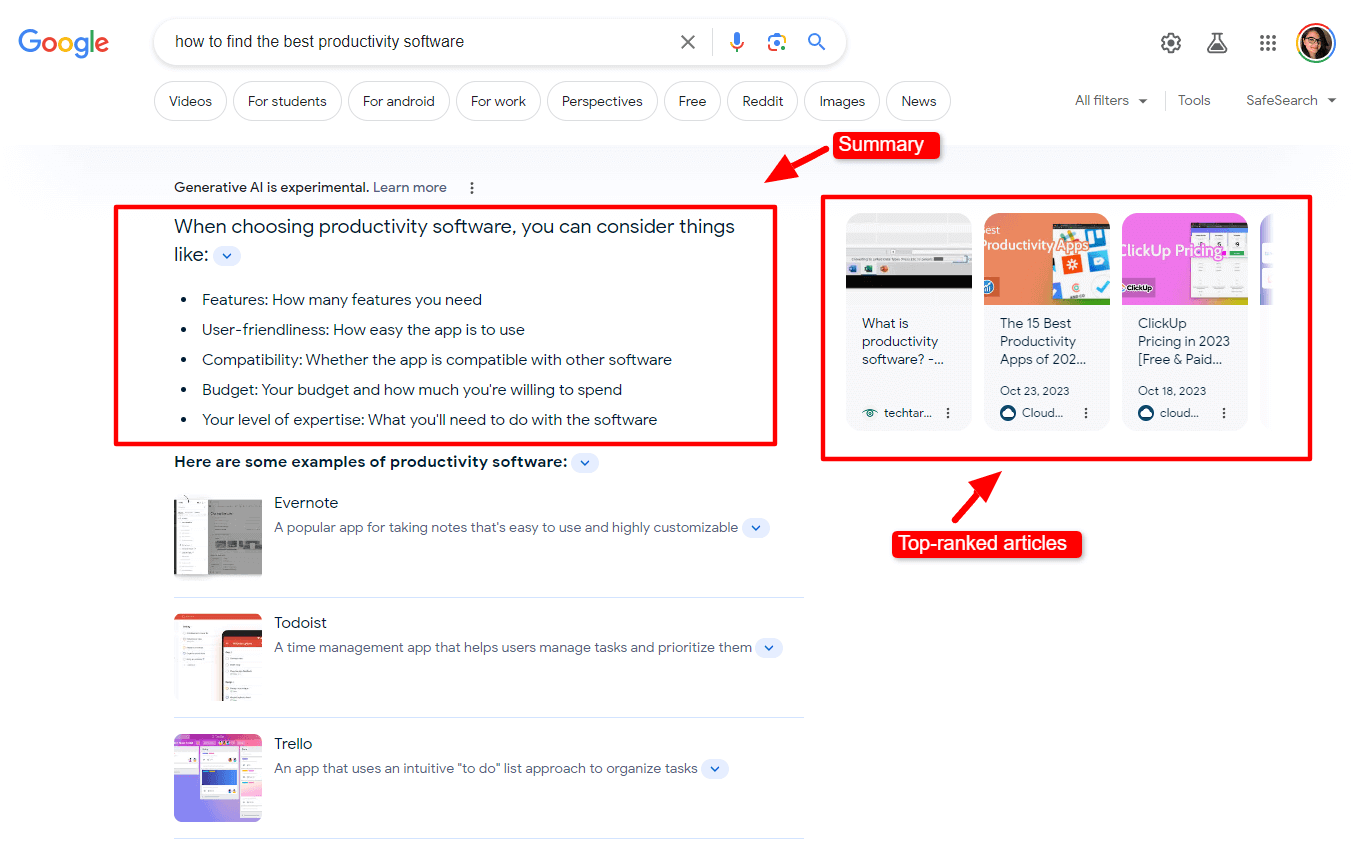Open the Google account profile avatar
This screenshot has height=845, width=1357.
point(1316,43)
